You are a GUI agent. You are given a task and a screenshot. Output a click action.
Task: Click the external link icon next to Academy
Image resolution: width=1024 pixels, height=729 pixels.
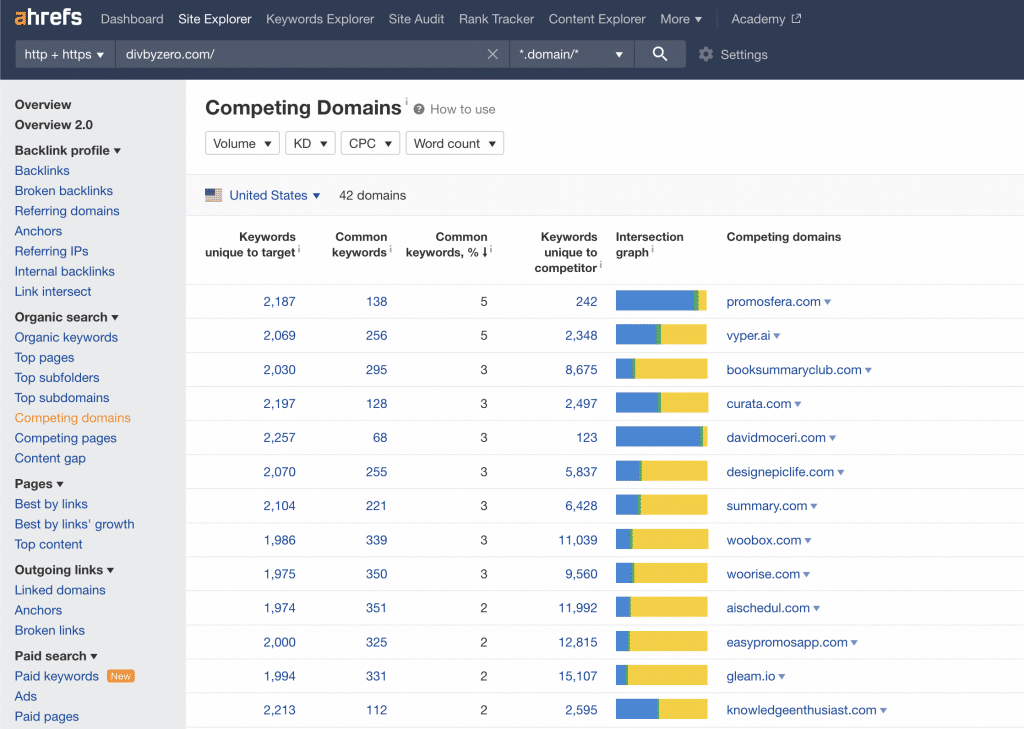[x=795, y=19]
